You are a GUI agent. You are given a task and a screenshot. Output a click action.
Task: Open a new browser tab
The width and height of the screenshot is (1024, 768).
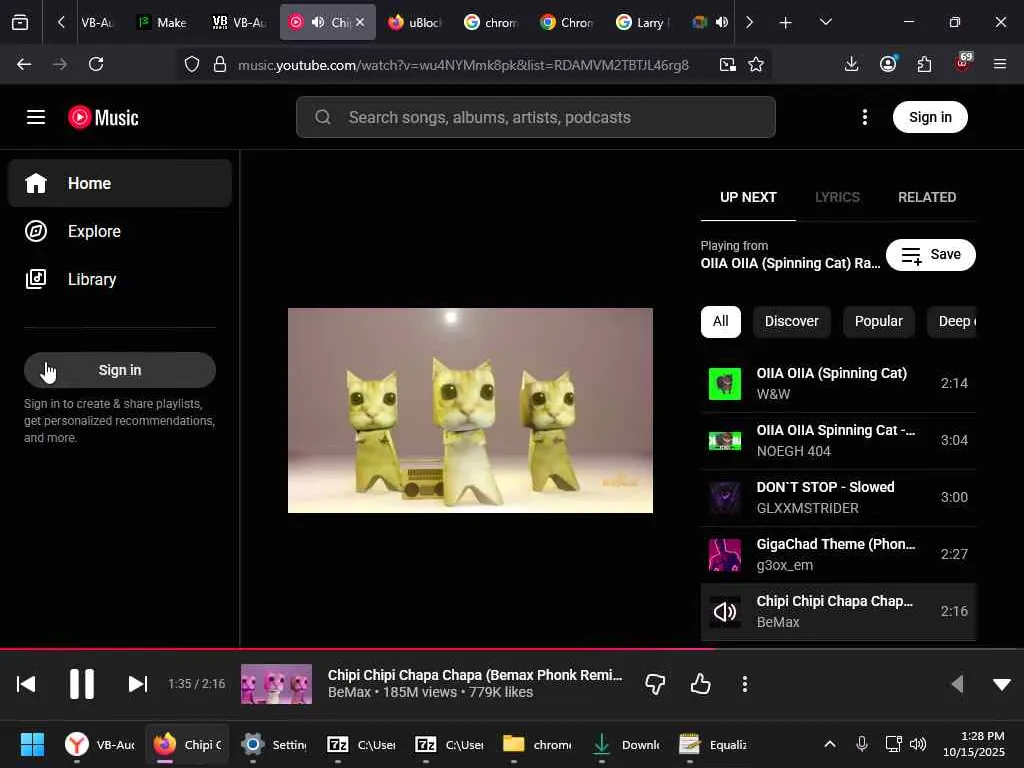click(786, 23)
